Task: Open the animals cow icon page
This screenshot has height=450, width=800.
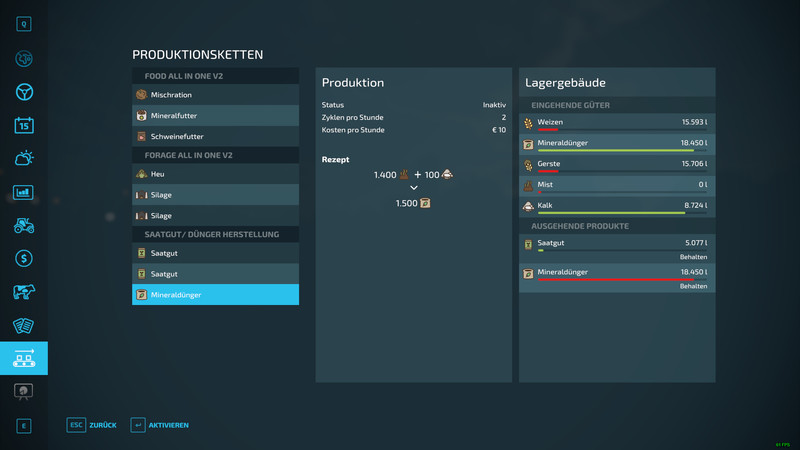Action: [24, 292]
